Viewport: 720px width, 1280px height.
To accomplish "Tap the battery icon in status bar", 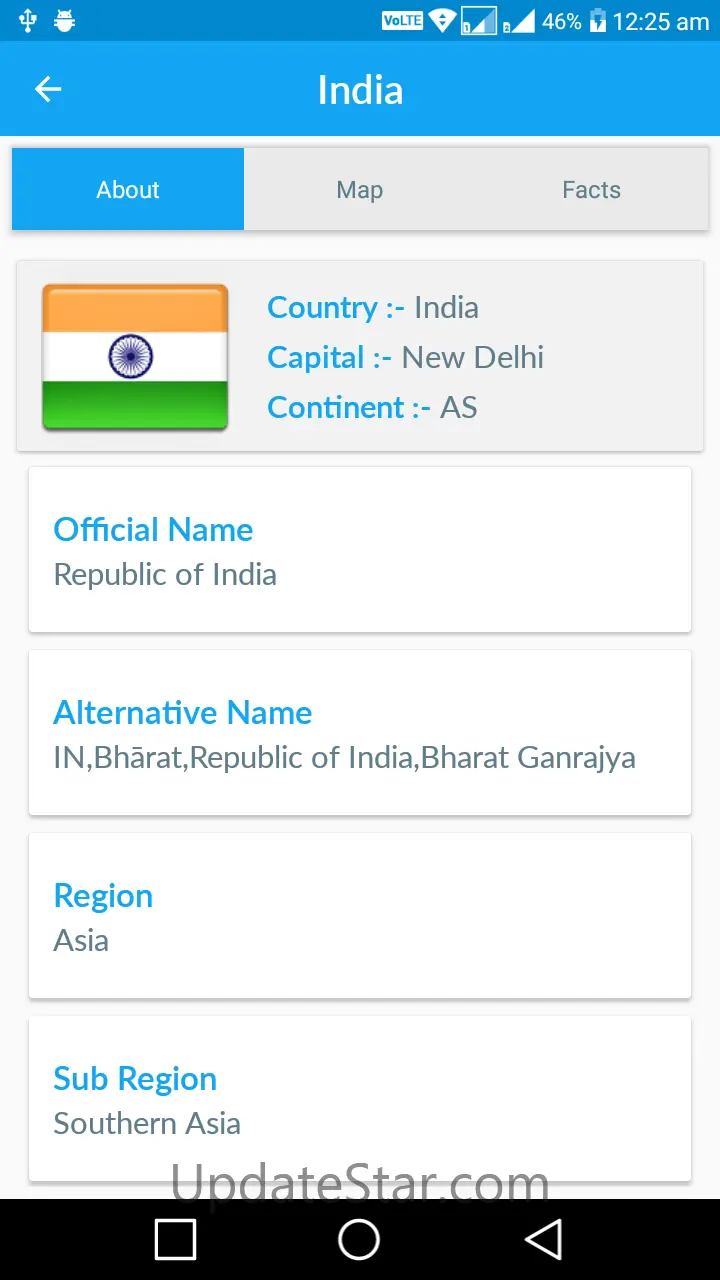I will click(x=598, y=21).
